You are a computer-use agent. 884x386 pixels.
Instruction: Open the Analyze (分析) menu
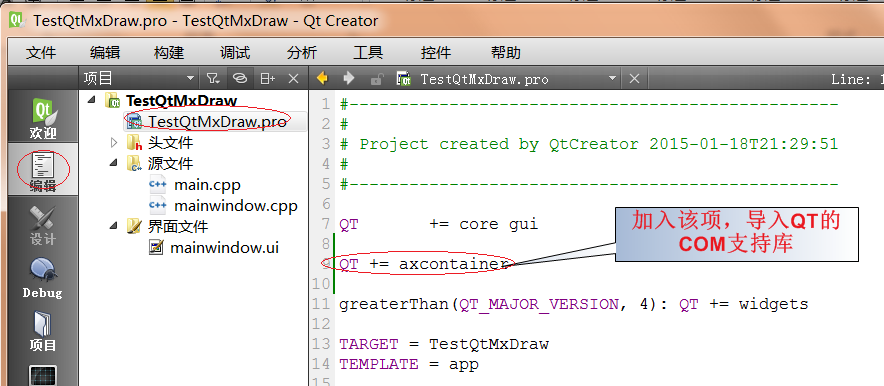click(x=302, y=53)
